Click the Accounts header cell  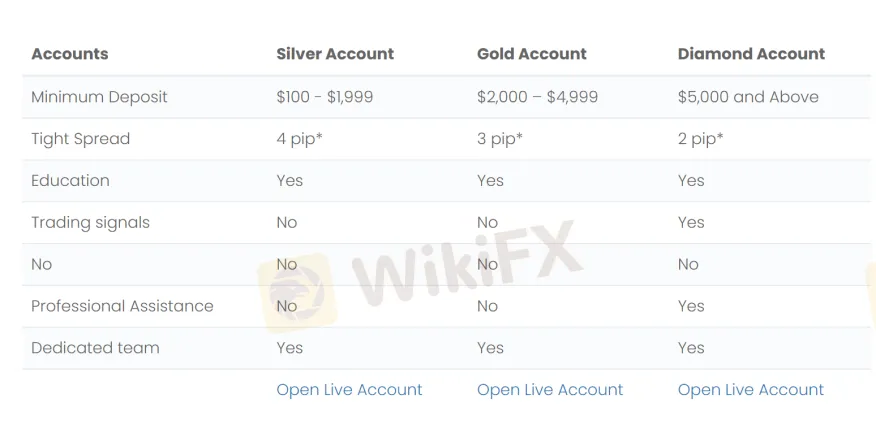pos(70,54)
